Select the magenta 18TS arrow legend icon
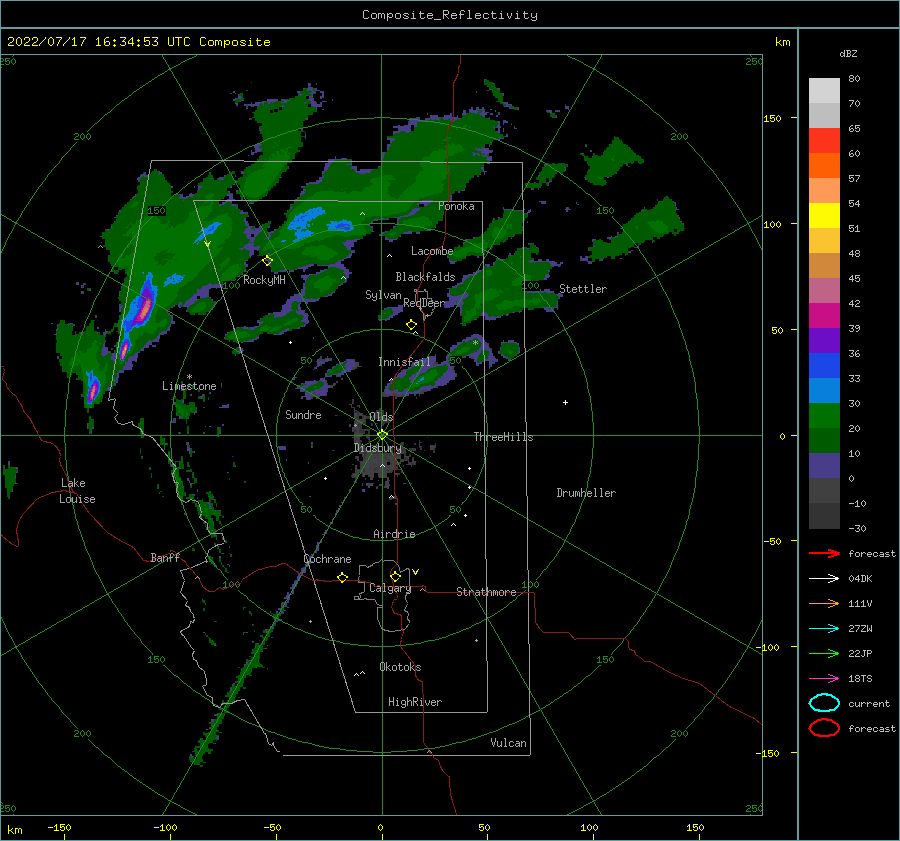 [x=824, y=679]
